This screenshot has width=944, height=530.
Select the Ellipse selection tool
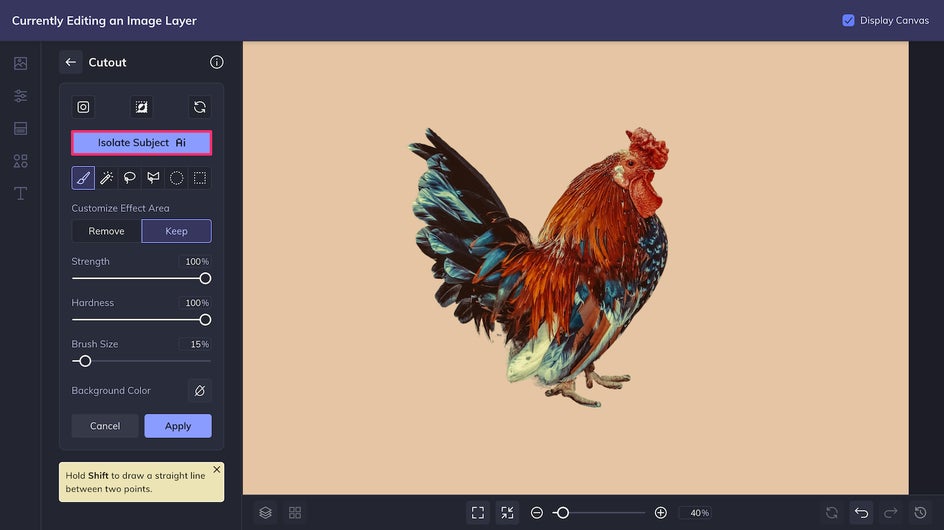pyautogui.click(x=176, y=178)
